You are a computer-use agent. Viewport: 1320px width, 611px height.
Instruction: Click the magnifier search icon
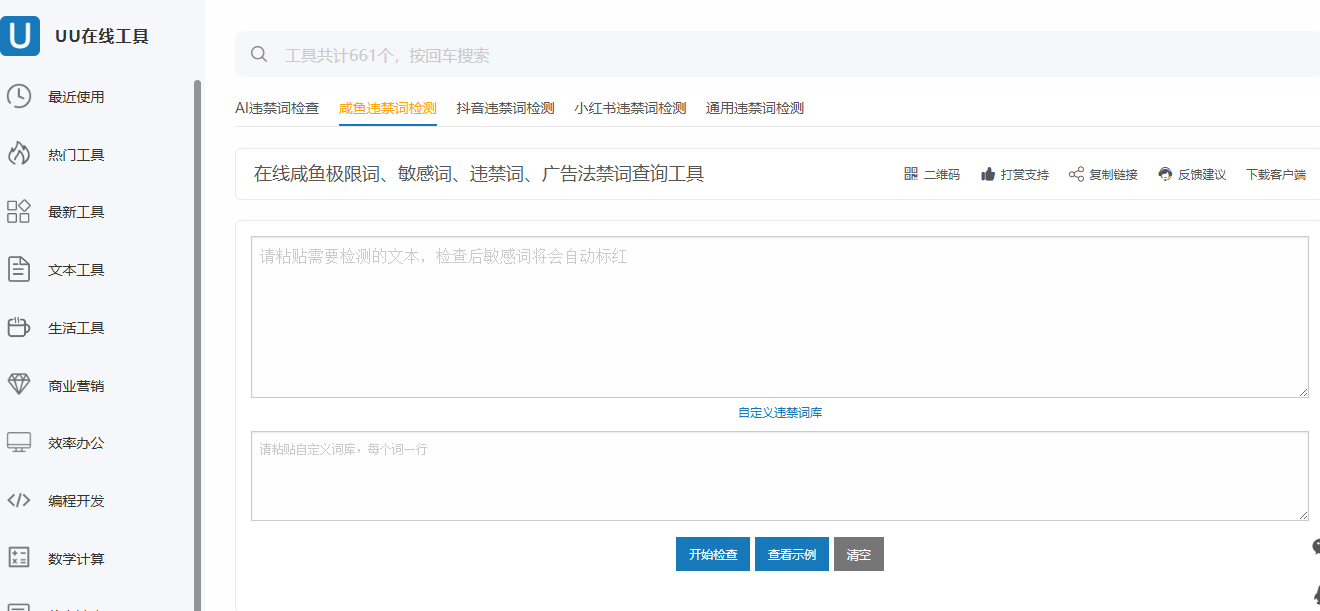pos(259,54)
